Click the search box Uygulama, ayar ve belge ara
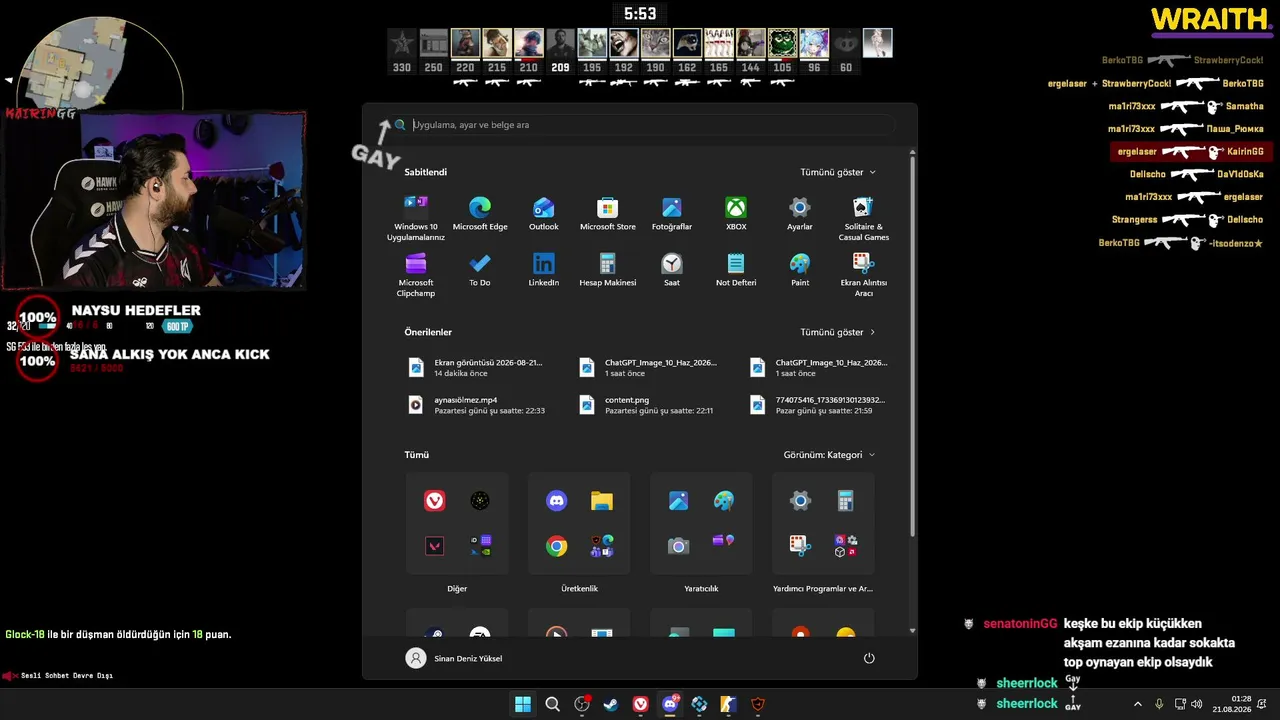Viewport: 1280px width, 720px height. 640,125
